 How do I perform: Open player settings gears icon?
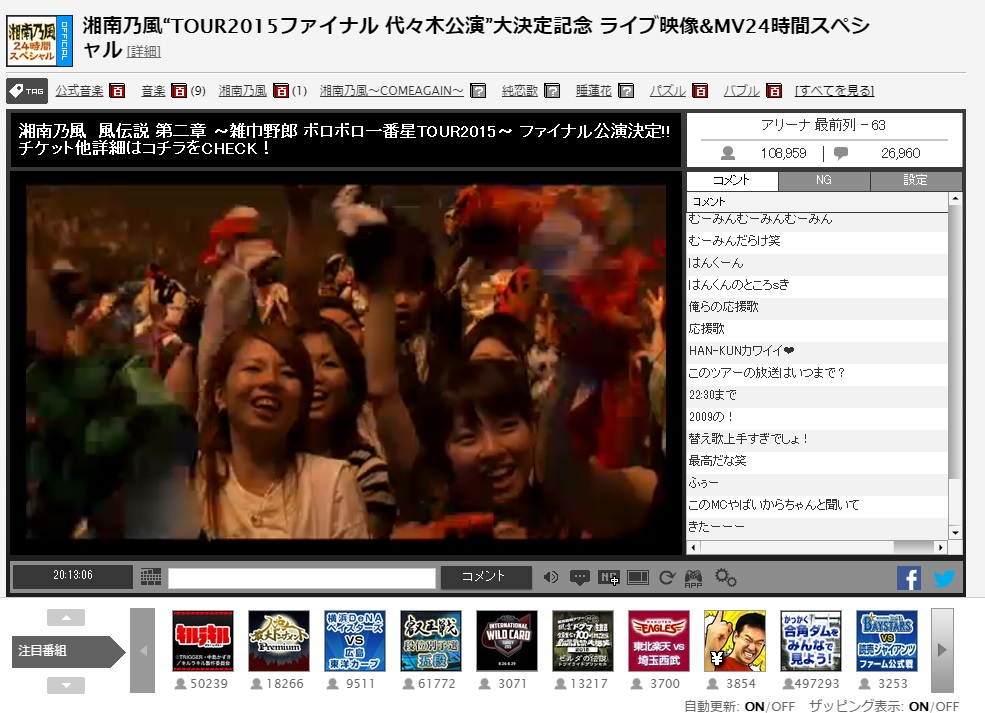(726, 577)
